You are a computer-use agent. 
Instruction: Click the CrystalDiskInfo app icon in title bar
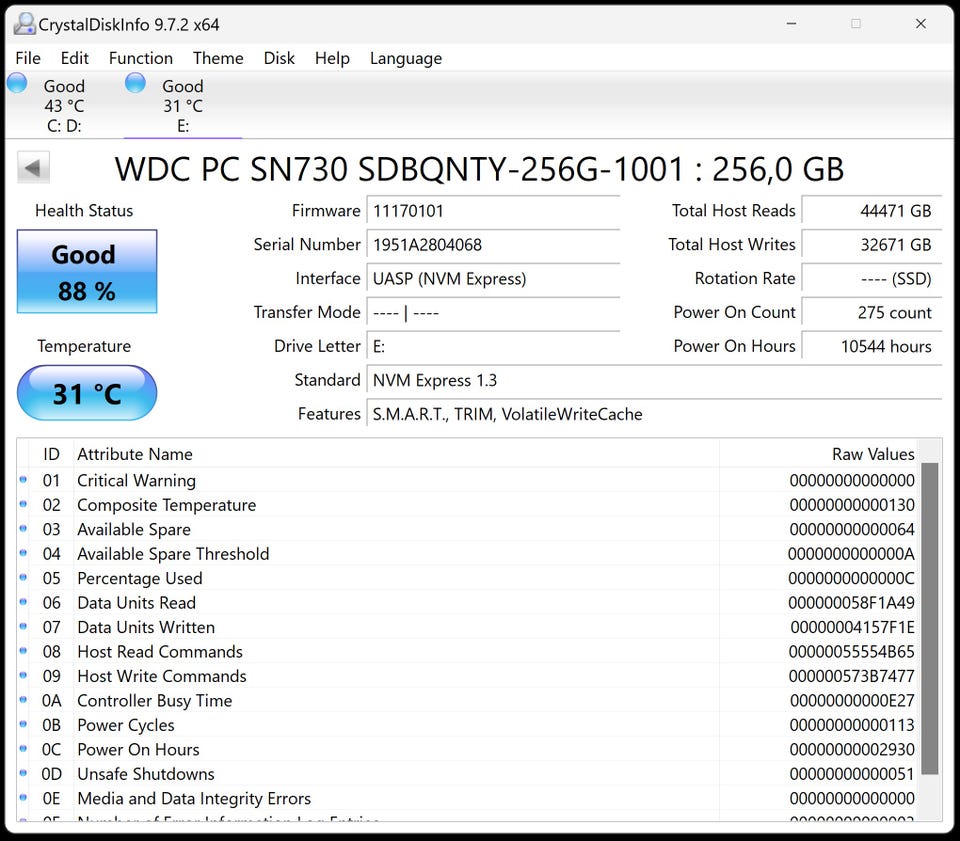click(x=24, y=23)
